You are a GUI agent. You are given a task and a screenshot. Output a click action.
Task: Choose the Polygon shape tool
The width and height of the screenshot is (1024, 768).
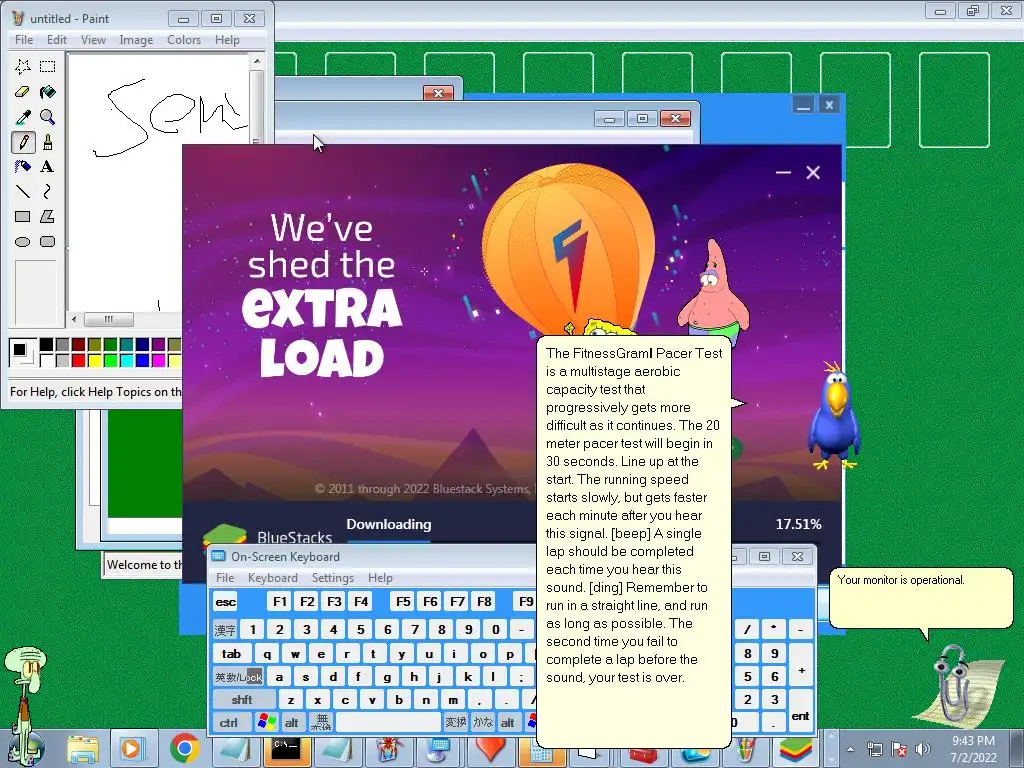(x=47, y=216)
